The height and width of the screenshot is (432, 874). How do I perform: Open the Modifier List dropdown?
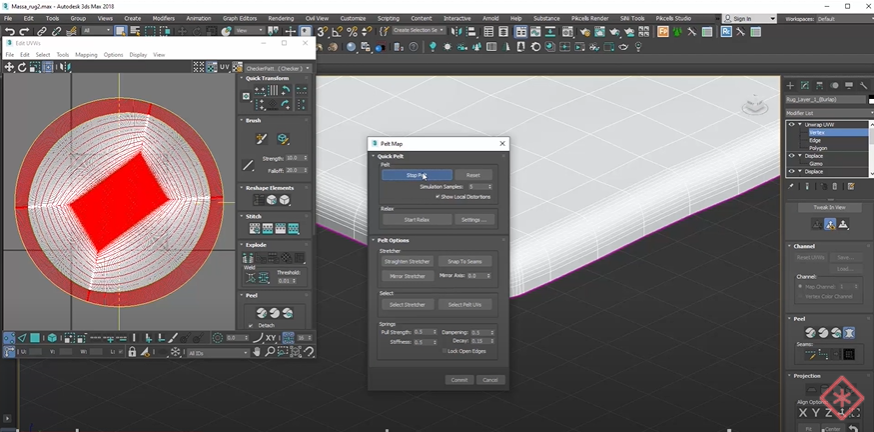click(828, 115)
